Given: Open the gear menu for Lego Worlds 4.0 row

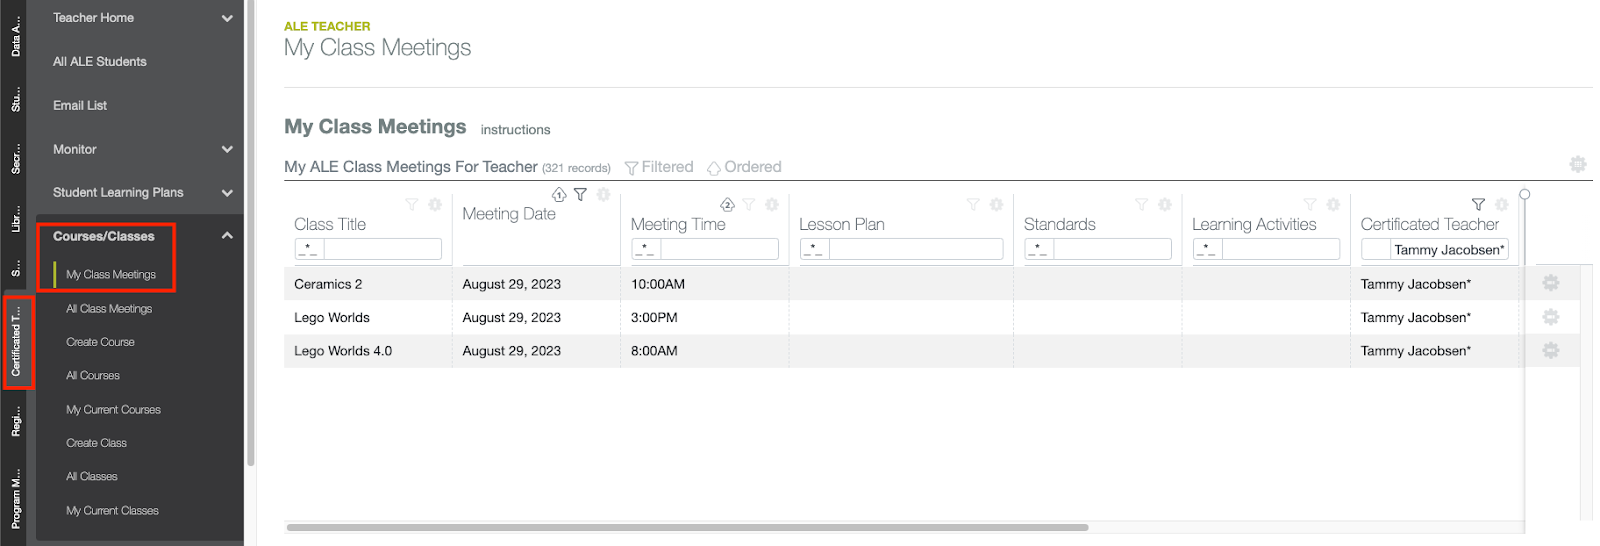Looking at the screenshot, I should click(1551, 350).
